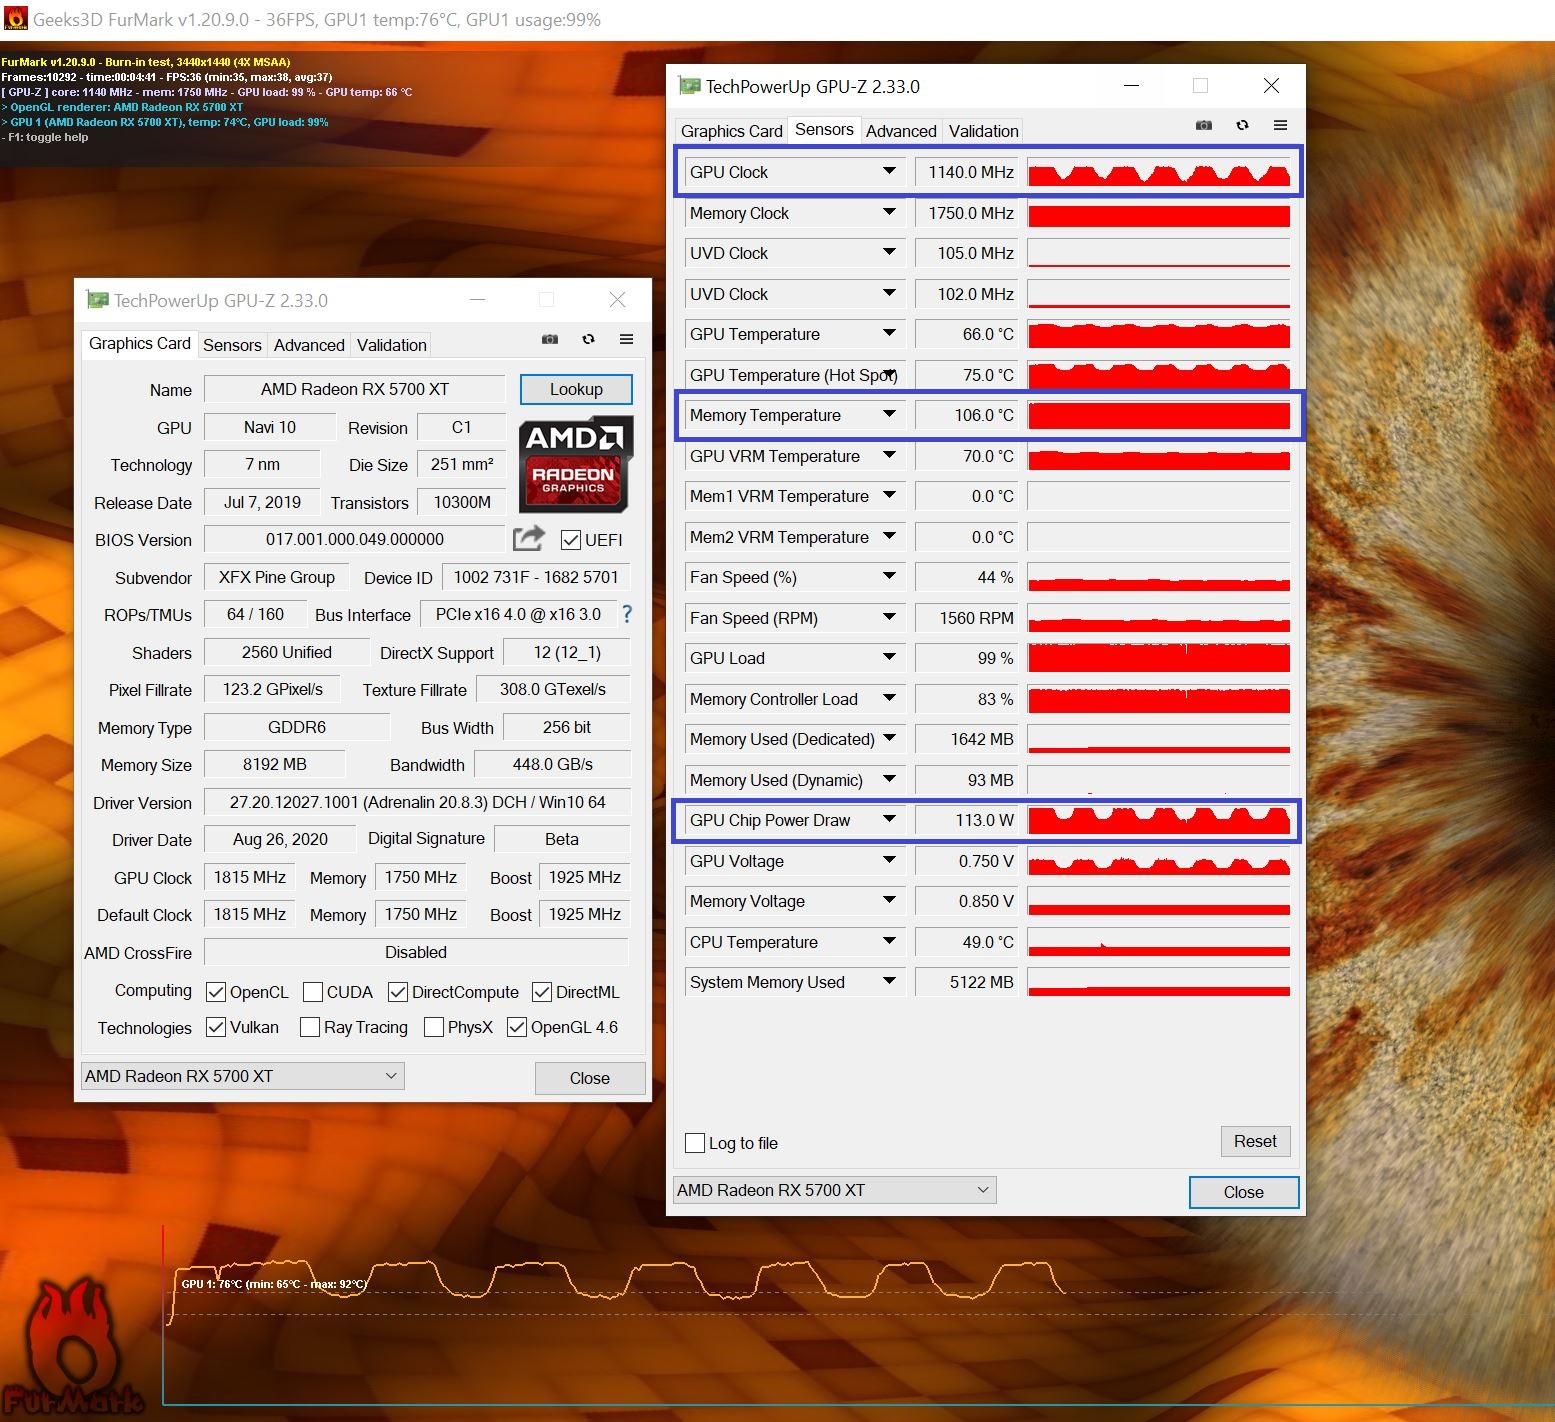Switch to Graphics Card tab in Sensors window

point(731,131)
